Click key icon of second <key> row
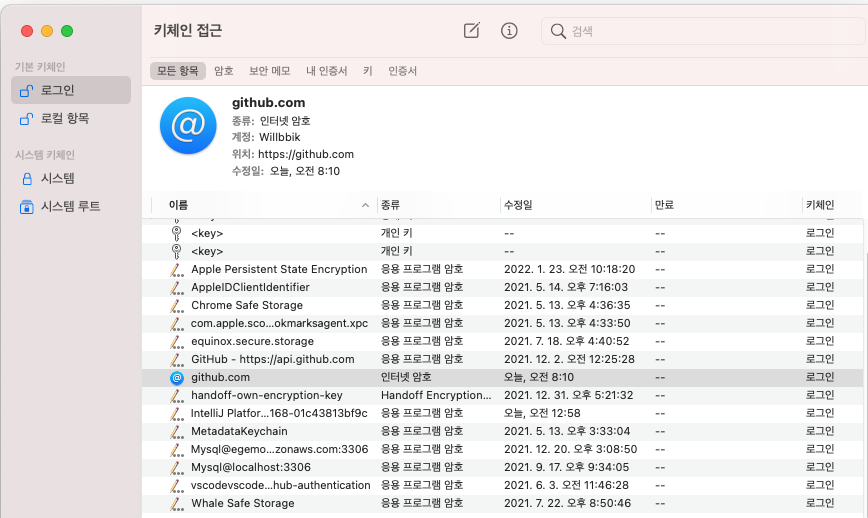Viewport: 868px width, 518px height. [x=177, y=251]
